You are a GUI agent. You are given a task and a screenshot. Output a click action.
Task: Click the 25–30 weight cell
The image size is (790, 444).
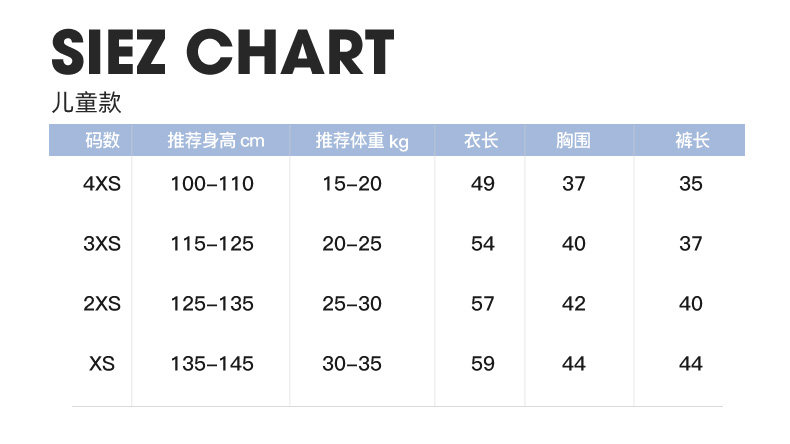[352, 304]
